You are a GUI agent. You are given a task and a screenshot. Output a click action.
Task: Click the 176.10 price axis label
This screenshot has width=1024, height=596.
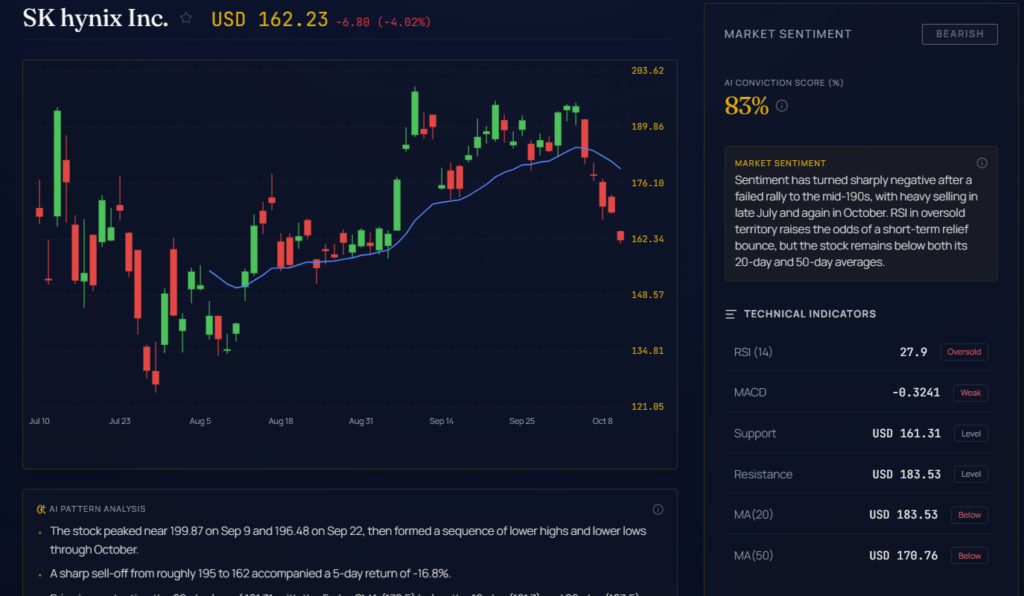[x=647, y=183]
